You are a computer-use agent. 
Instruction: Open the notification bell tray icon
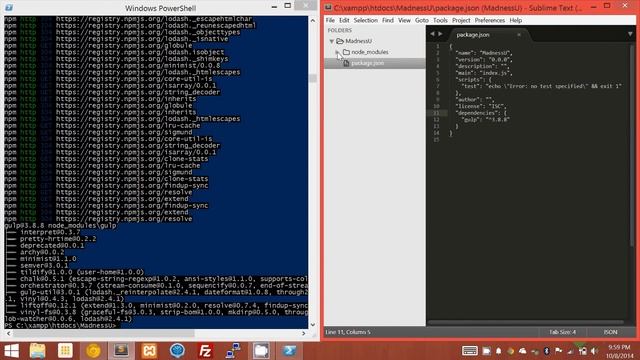(x=498, y=351)
